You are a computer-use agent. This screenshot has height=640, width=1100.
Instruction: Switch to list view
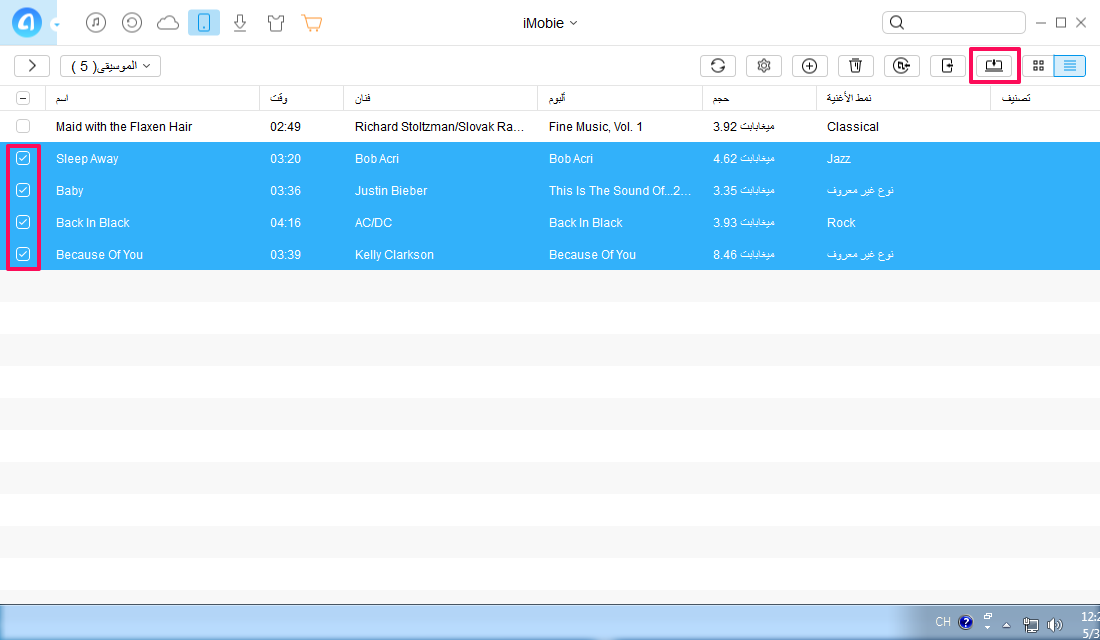click(1070, 66)
